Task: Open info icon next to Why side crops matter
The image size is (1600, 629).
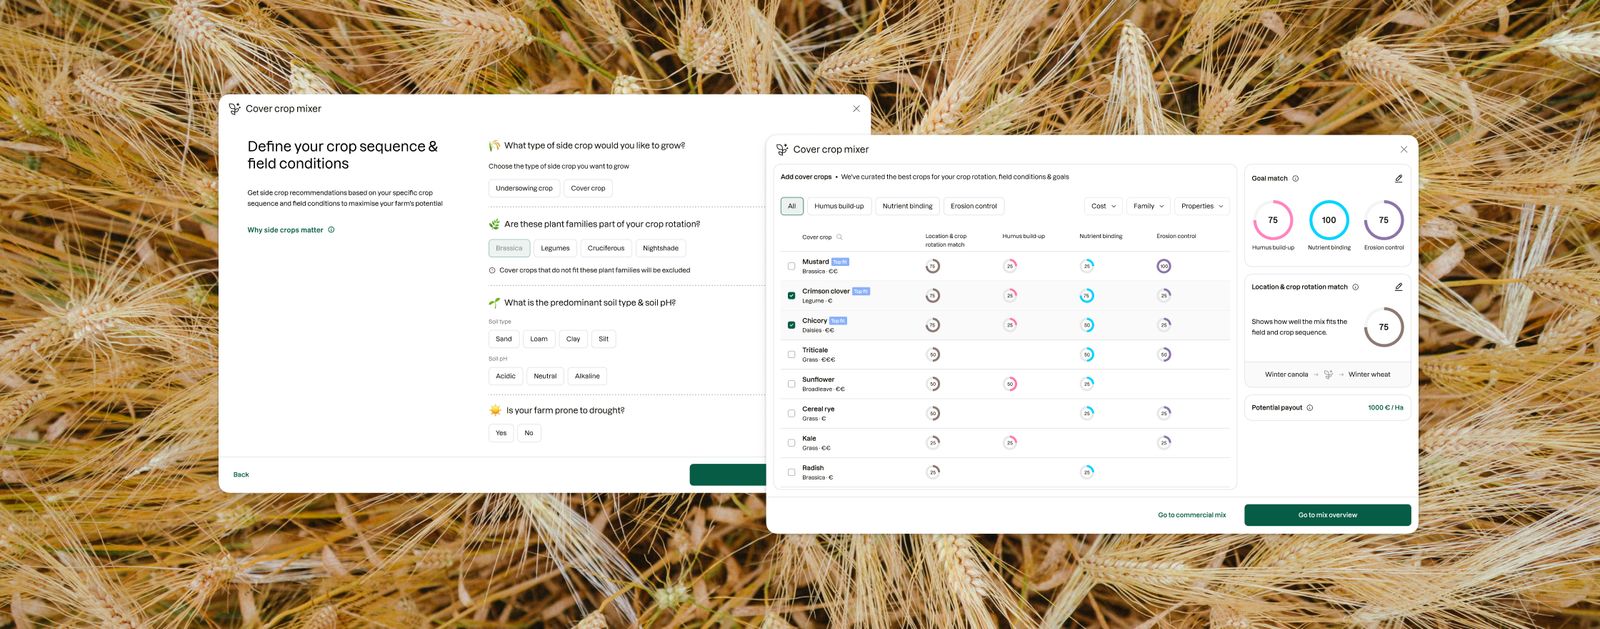Action: pyautogui.click(x=331, y=230)
